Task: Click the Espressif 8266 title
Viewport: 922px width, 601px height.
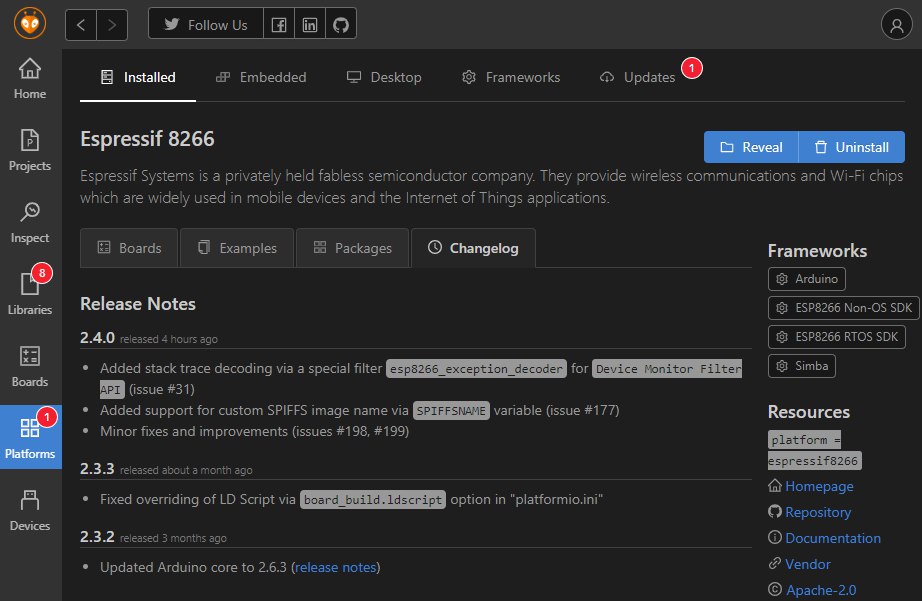Action: tap(148, 139)
